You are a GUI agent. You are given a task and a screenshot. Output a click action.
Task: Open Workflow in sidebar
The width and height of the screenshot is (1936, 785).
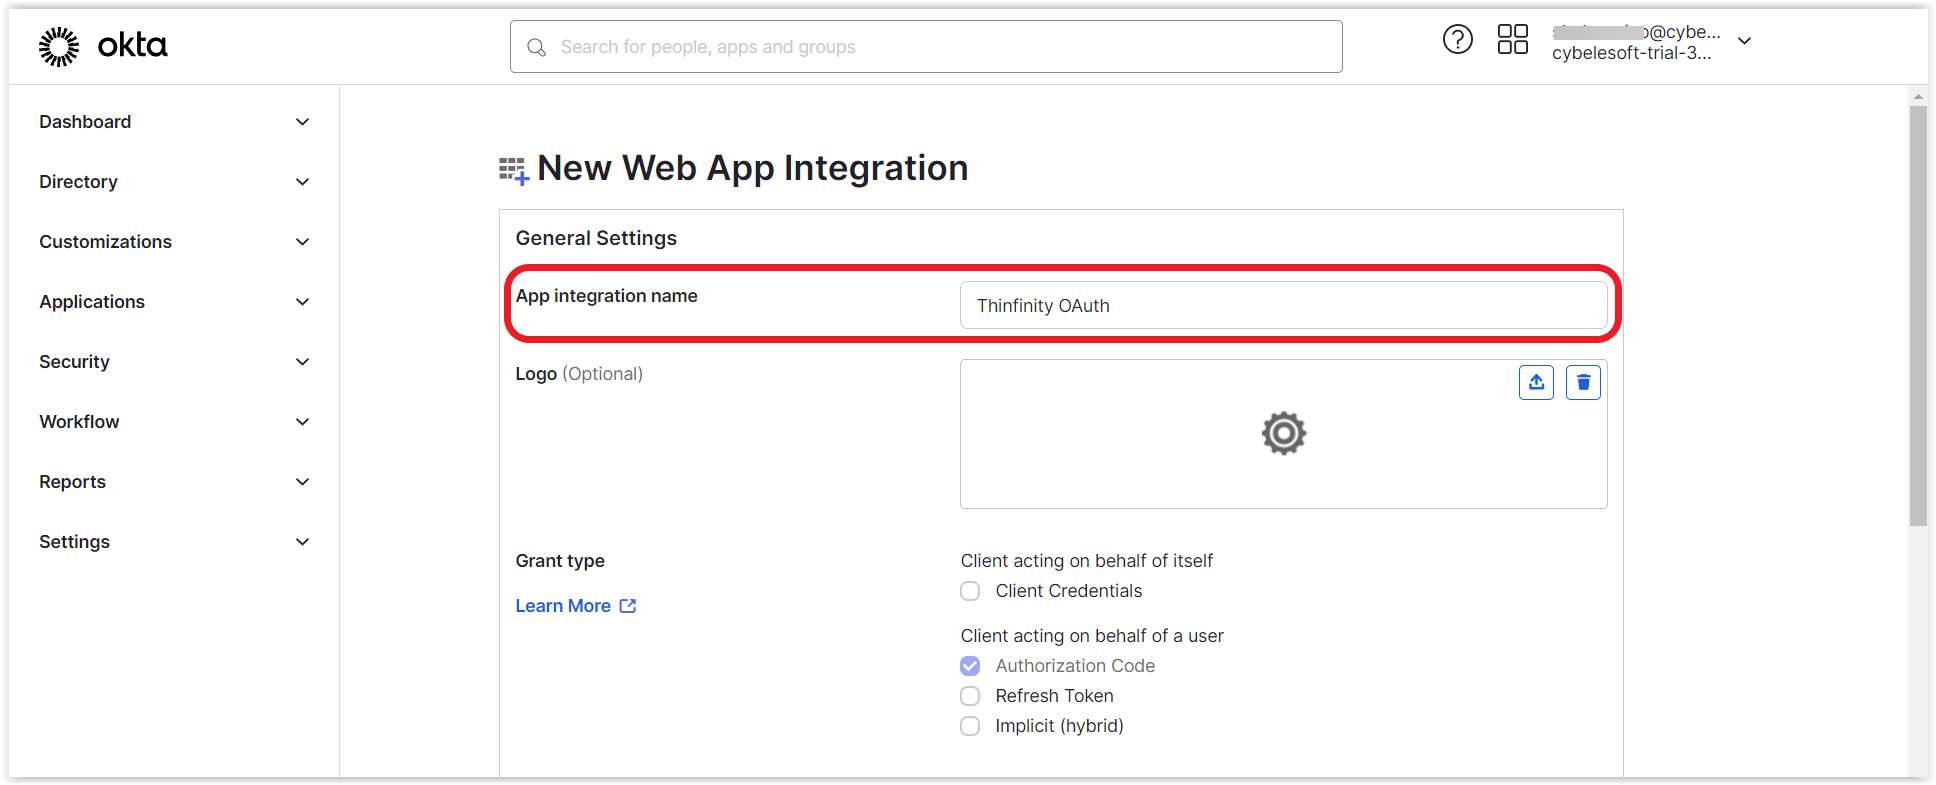point(79,422)
